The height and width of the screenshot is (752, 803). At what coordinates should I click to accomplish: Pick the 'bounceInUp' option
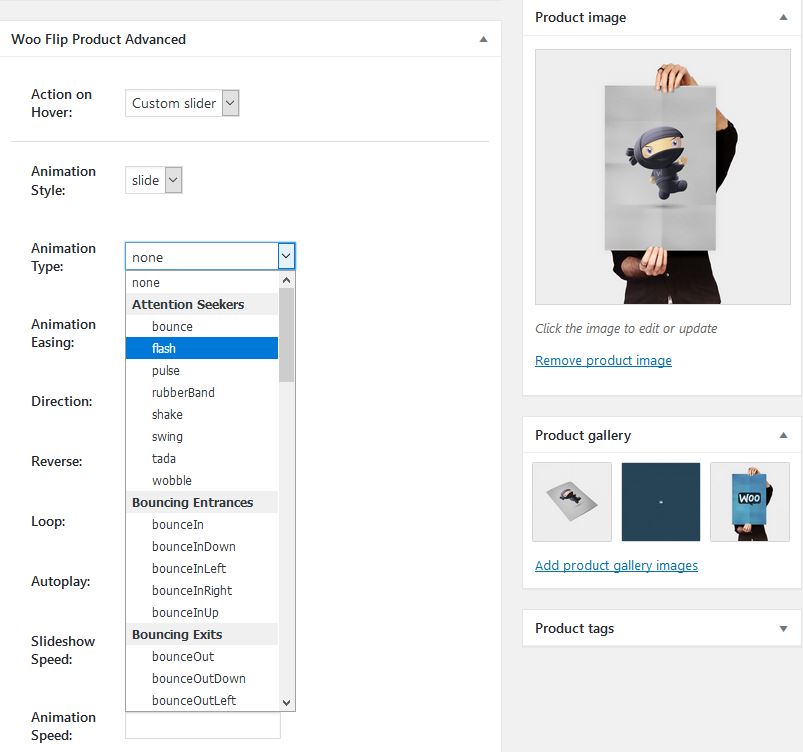(202, 613)
